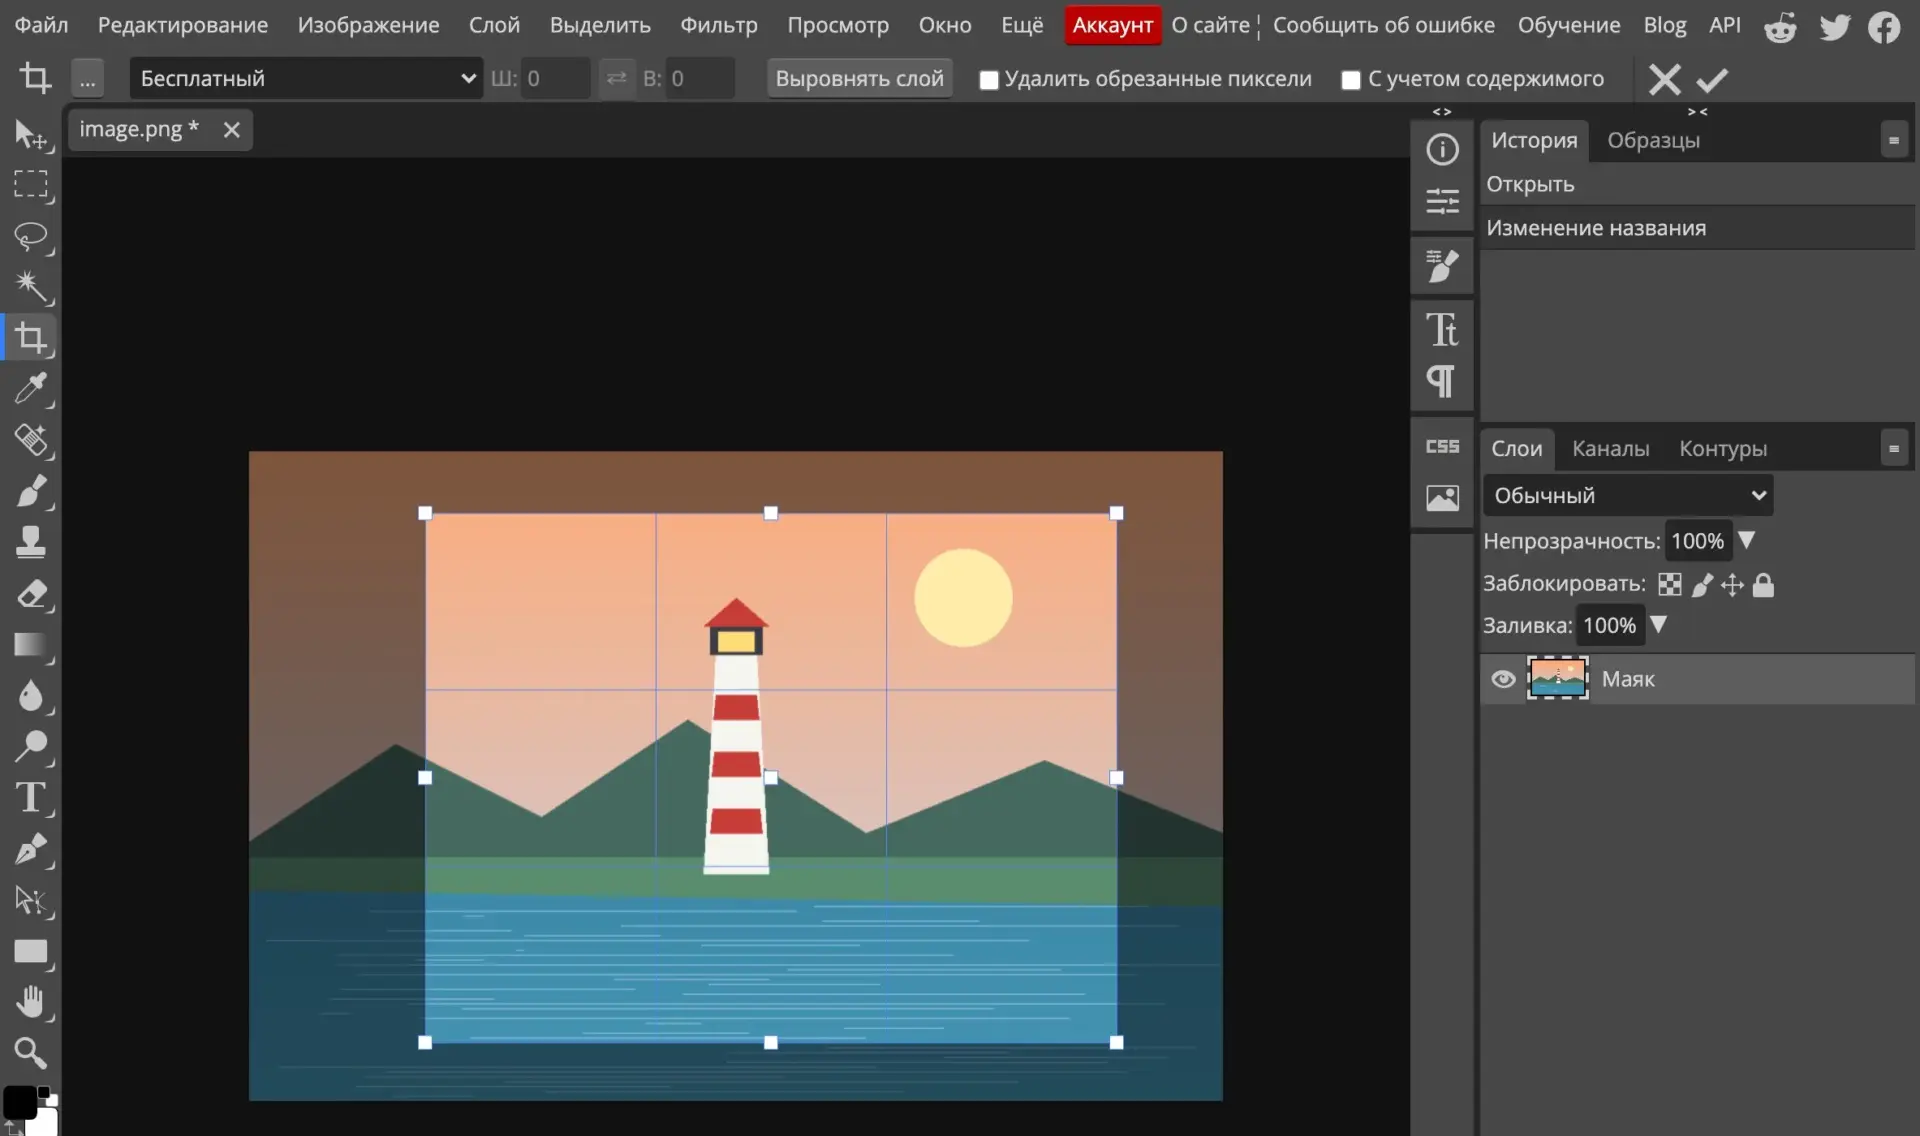Select the Move tool
Screen dimensions: 1920x1136
pos(31,134)
